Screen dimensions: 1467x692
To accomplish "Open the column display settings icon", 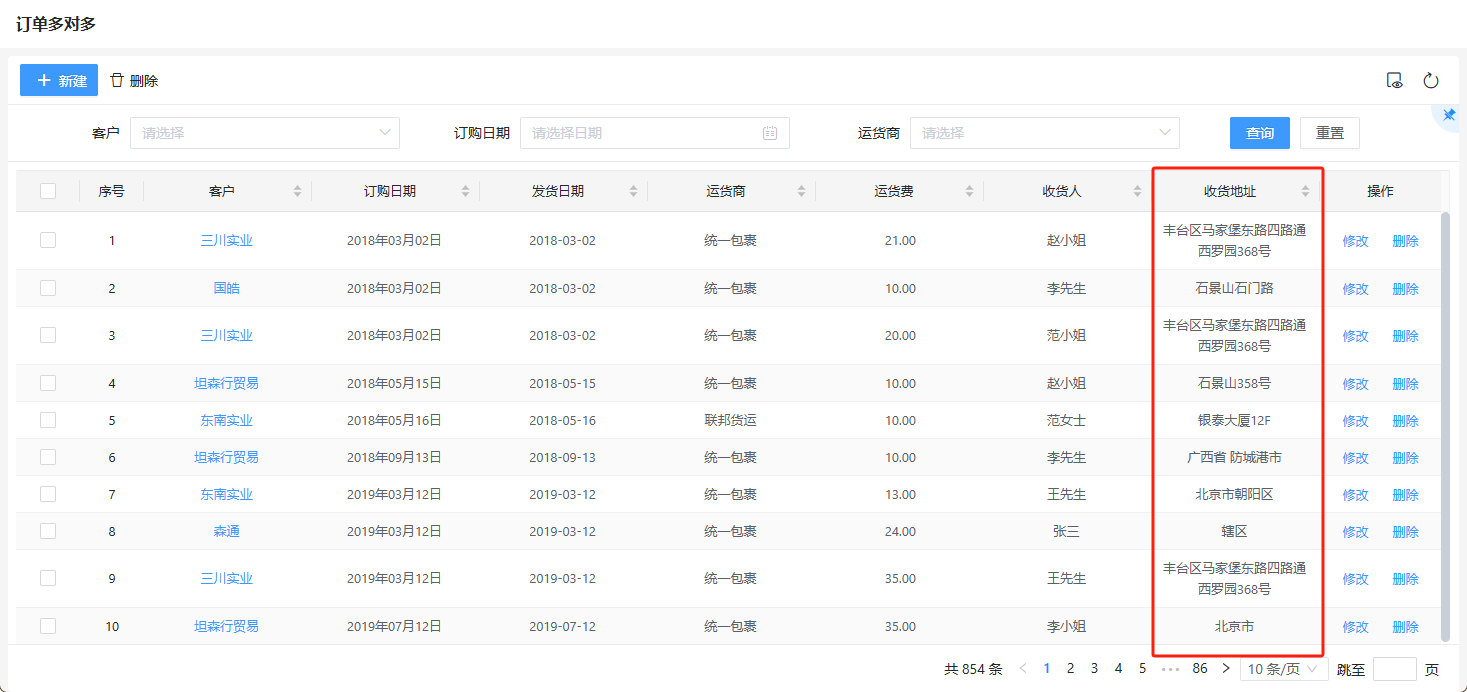I will click(x=1395, y=81).
